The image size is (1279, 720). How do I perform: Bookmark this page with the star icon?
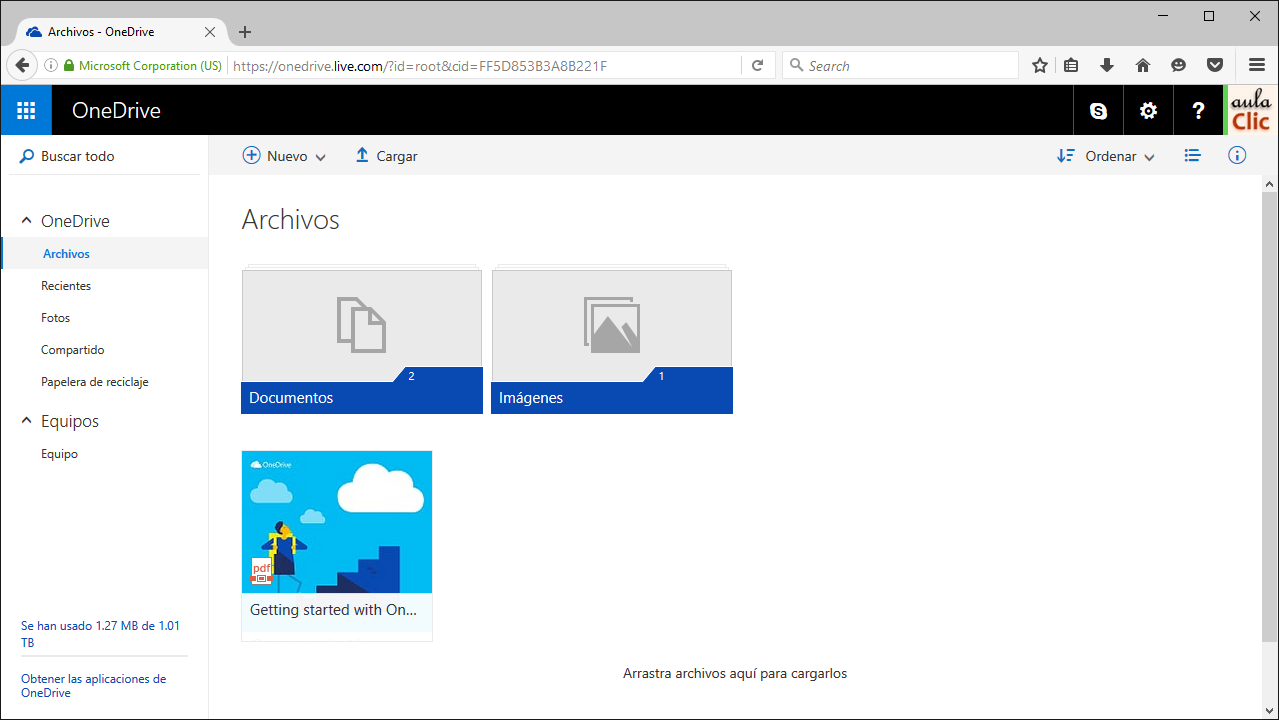coord(1040,66)
